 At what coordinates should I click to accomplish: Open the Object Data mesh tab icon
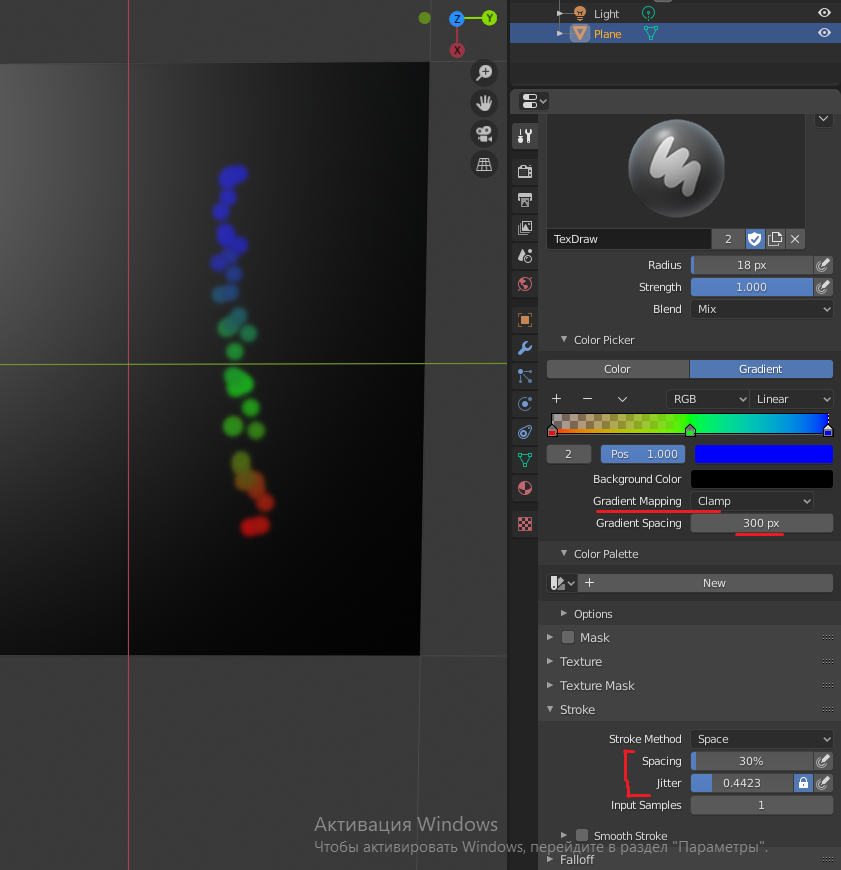525,460
